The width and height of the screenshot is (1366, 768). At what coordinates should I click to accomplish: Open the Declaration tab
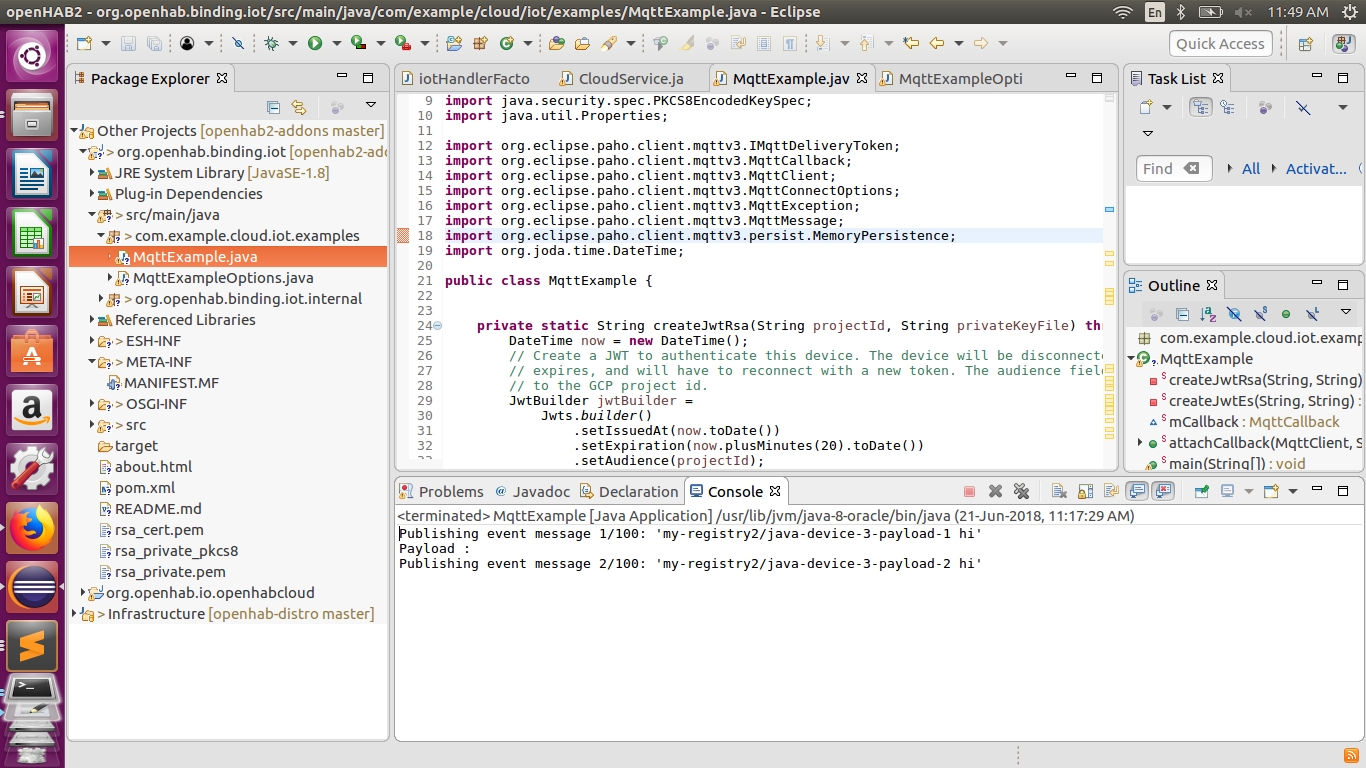tap(629, 491)
